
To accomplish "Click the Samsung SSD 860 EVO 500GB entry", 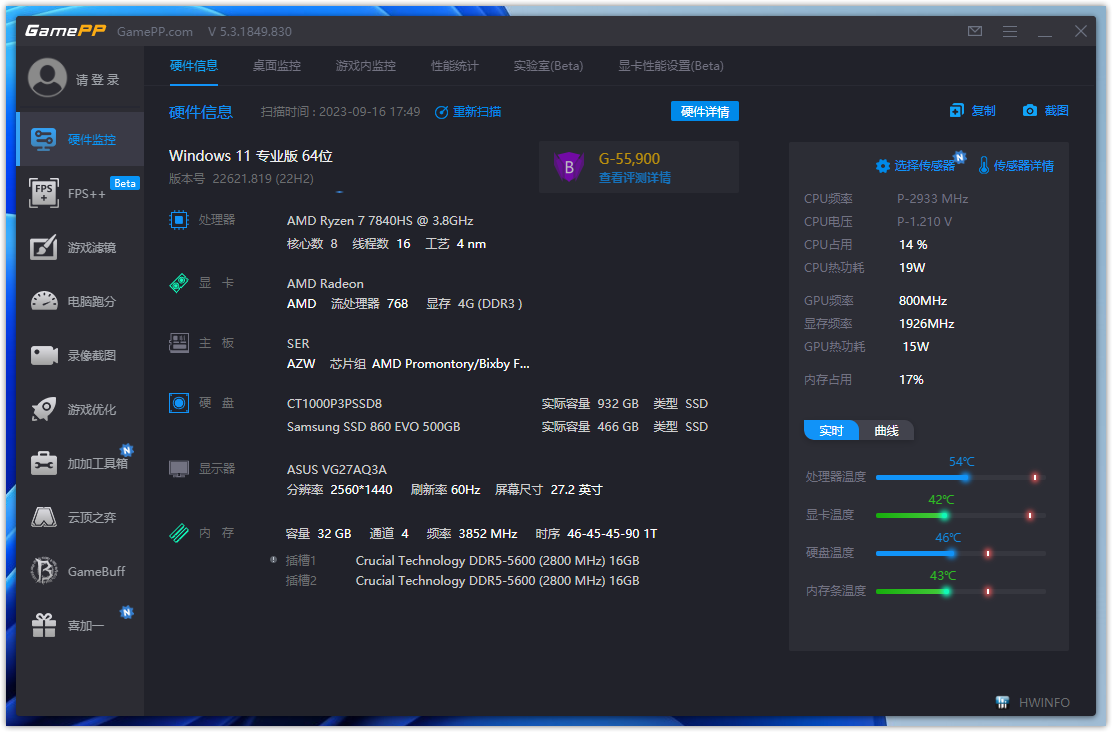I will 374,427.
